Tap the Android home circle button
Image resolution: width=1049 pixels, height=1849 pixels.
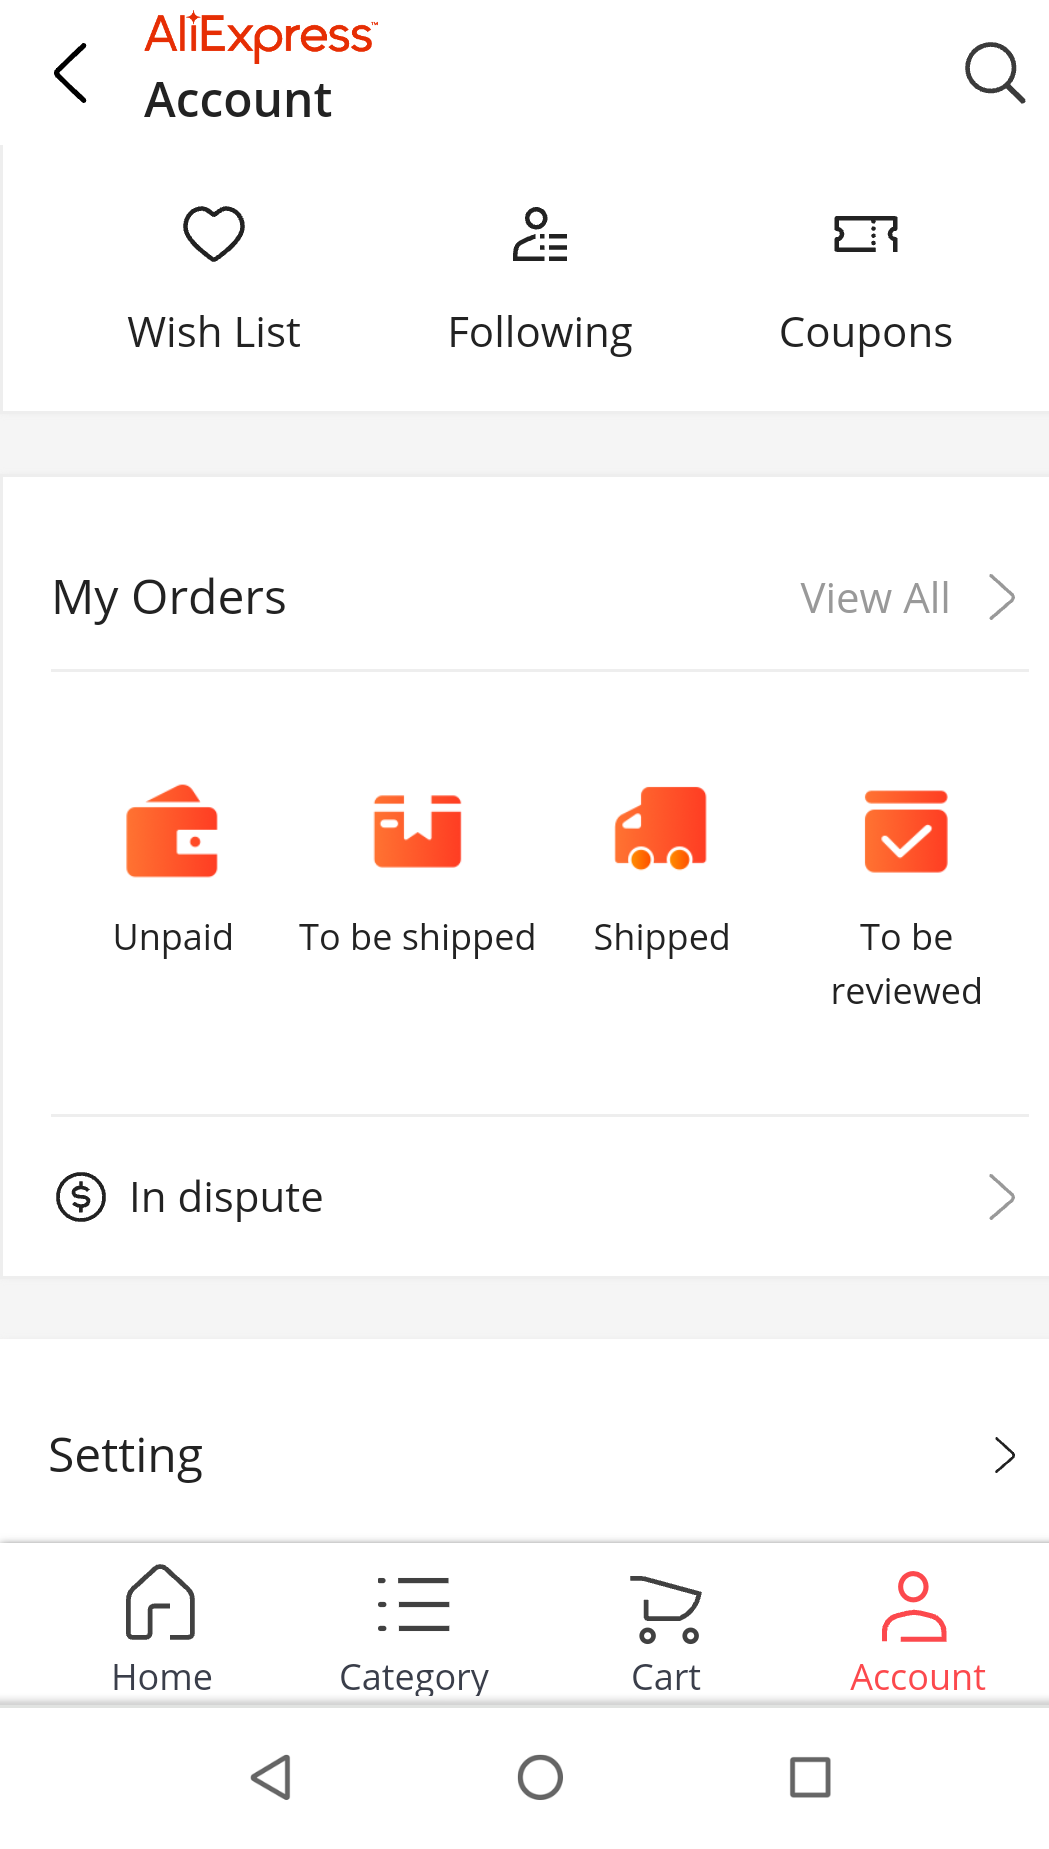540,1777
